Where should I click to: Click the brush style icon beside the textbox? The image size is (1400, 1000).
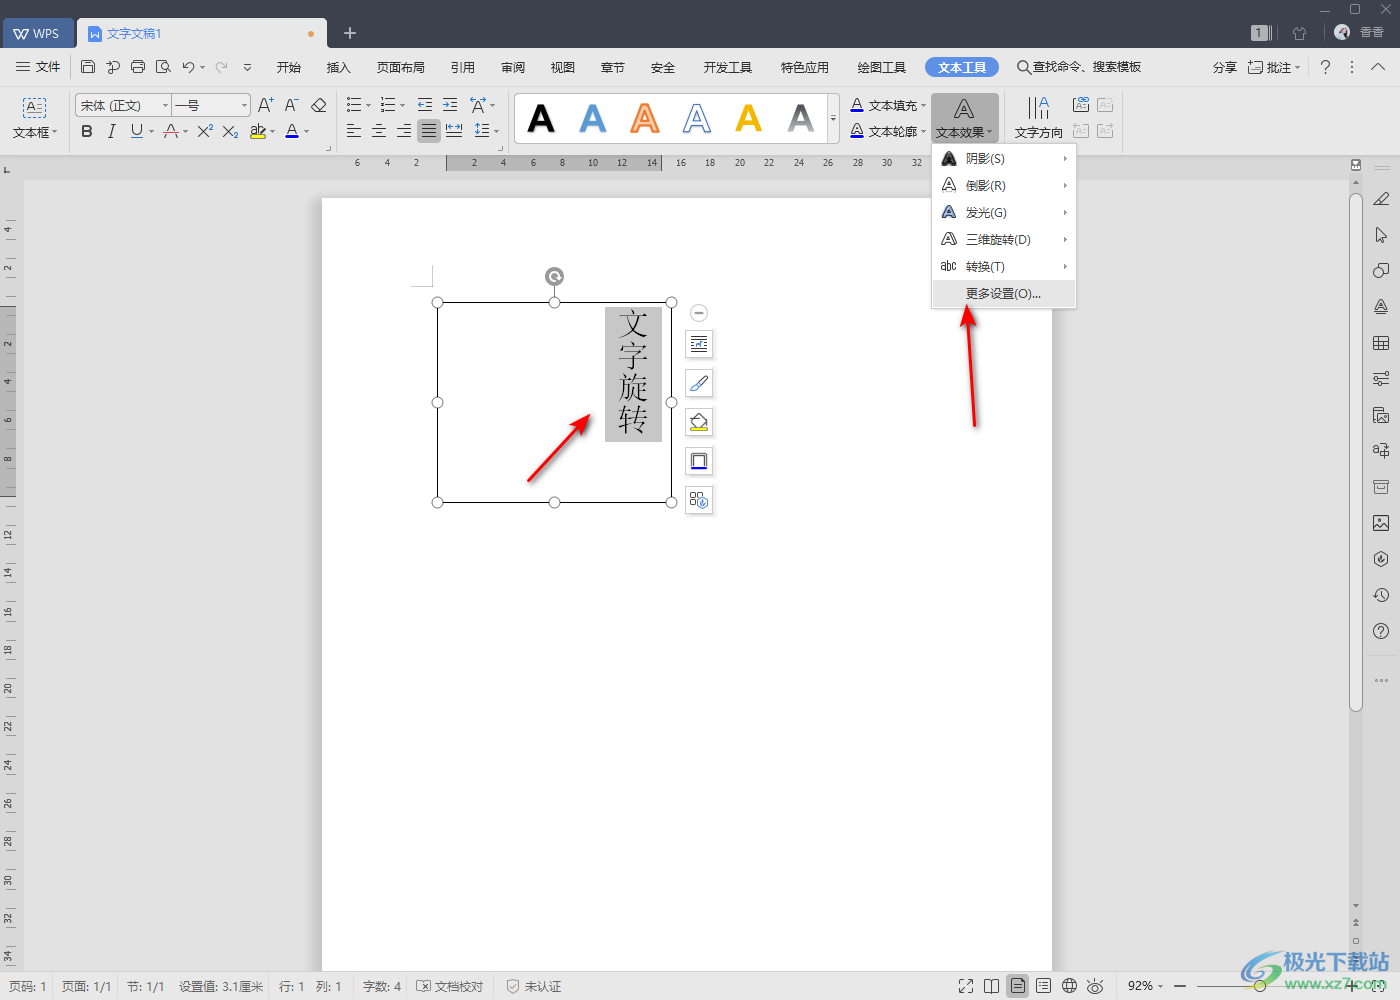click(699, 383)
